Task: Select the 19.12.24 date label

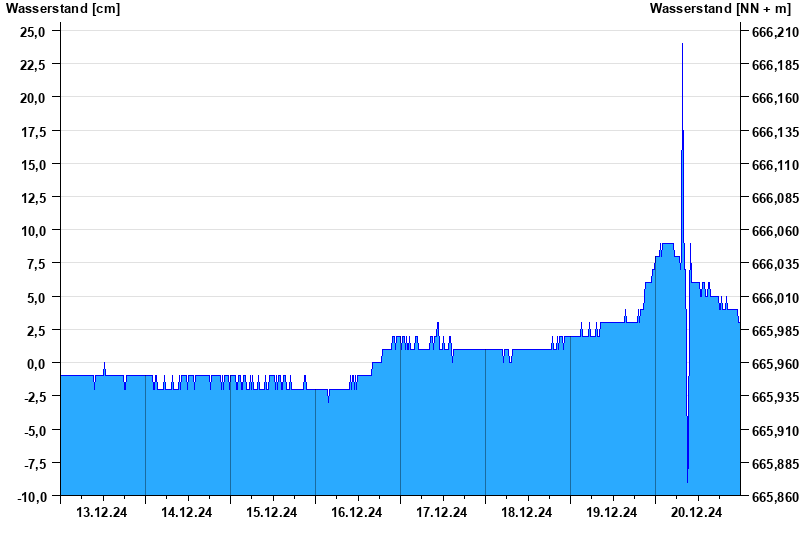Action: (612, 512)
